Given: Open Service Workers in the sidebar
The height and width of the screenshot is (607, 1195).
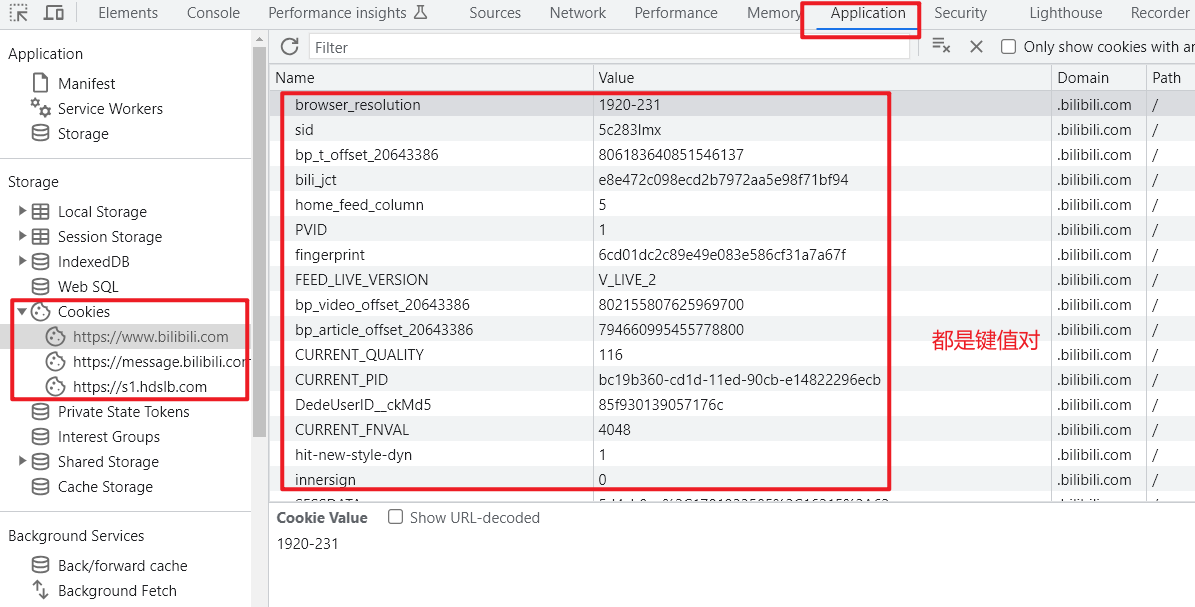Looking at the screenshot, I should 110,109.
